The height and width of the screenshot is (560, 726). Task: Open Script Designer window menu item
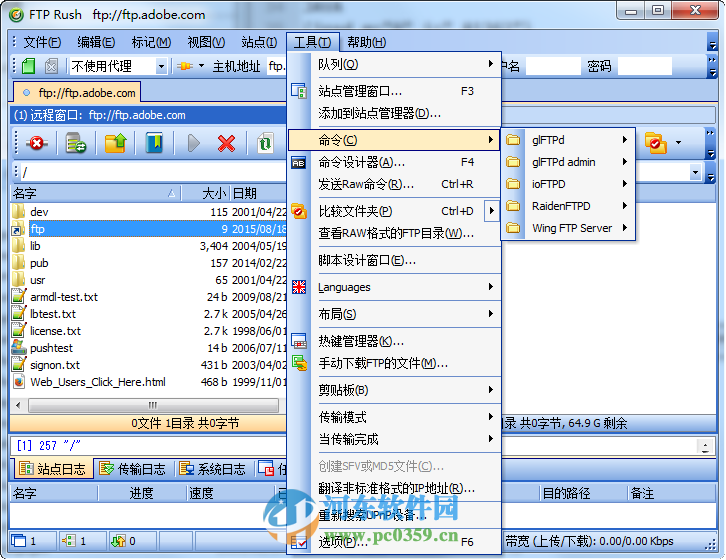point(394,261)
